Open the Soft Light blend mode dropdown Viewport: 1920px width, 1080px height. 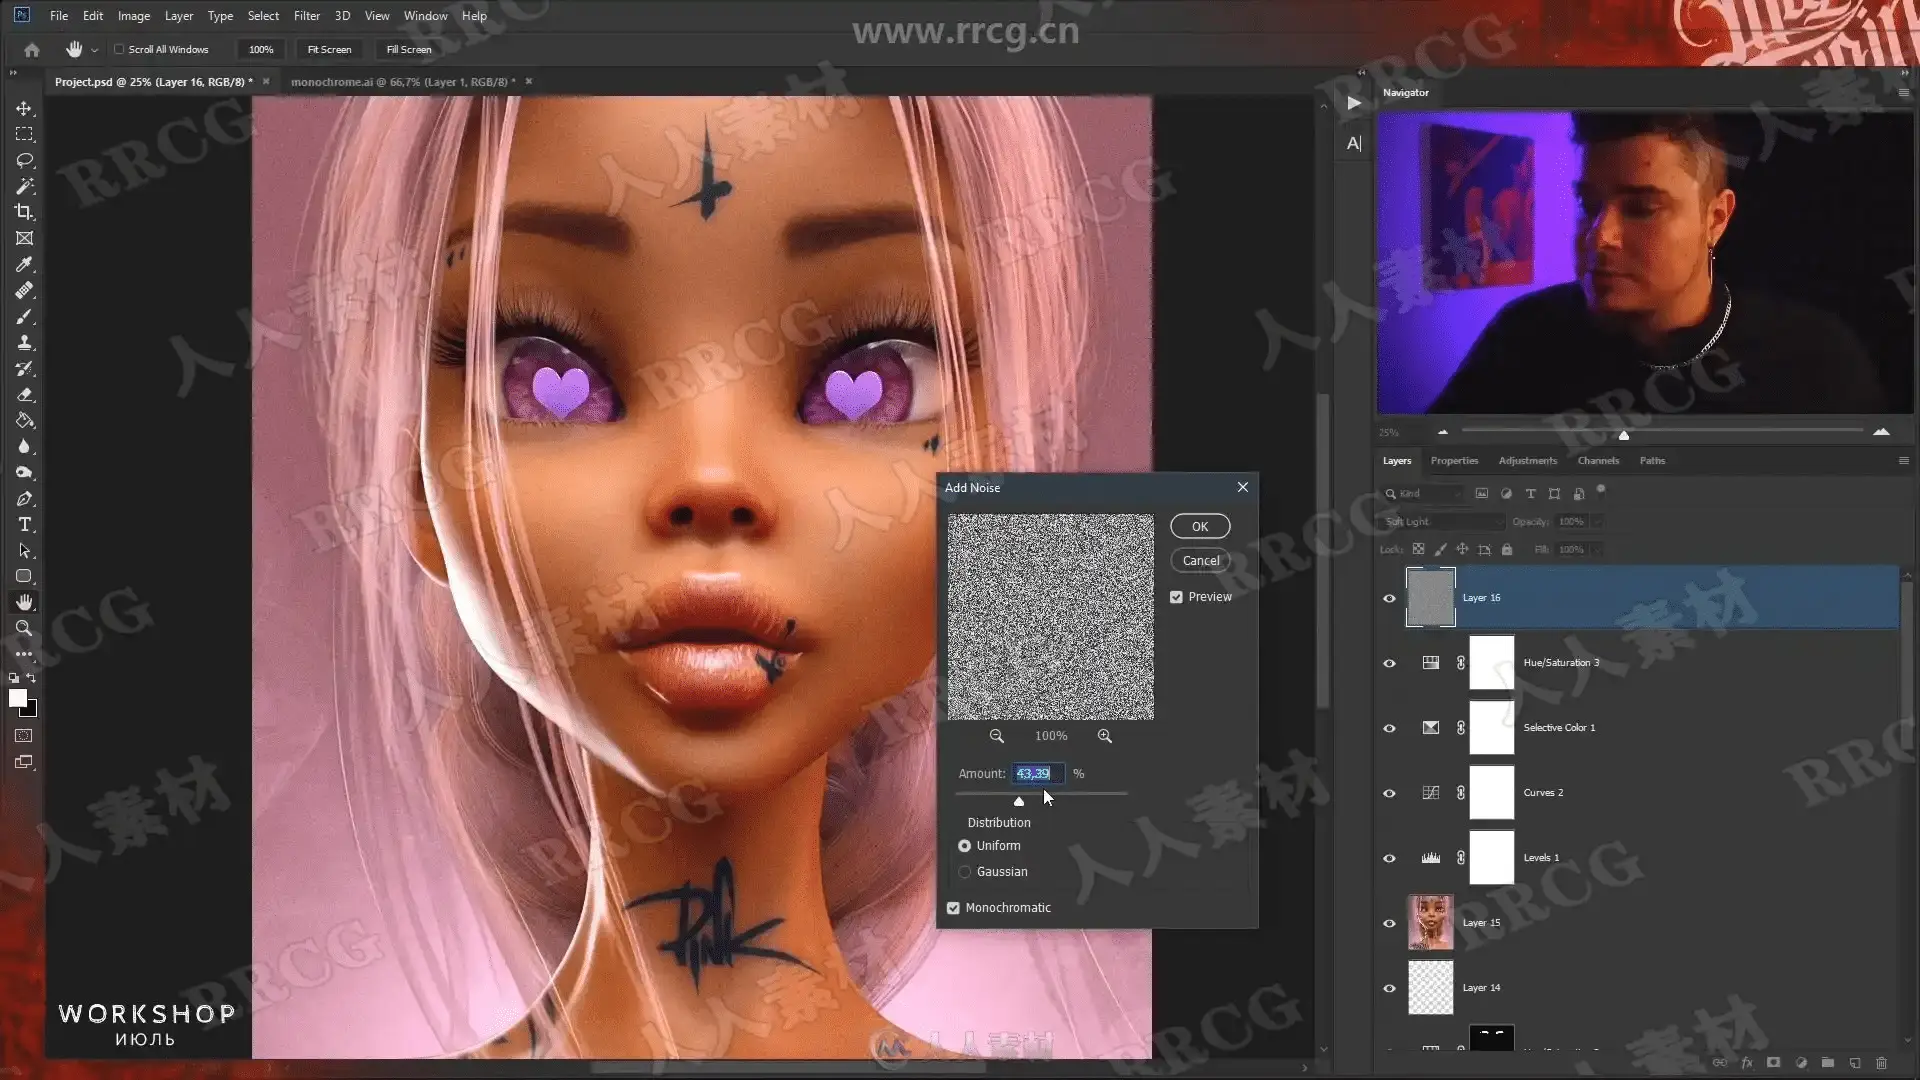[1443, 522]
